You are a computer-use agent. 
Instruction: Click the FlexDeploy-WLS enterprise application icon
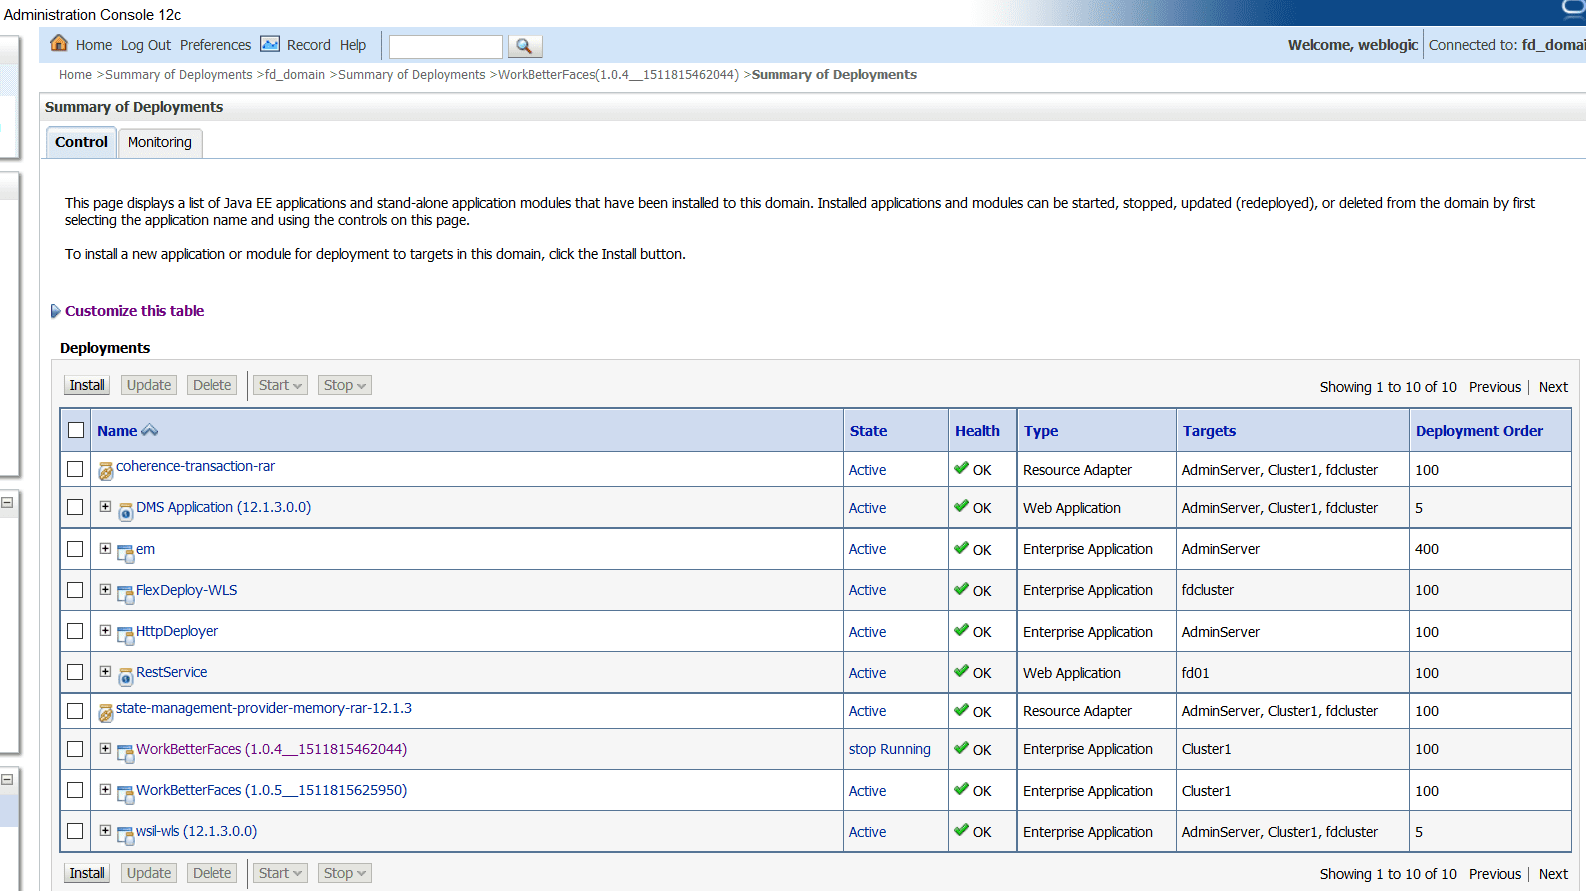[x=126, y=595]
